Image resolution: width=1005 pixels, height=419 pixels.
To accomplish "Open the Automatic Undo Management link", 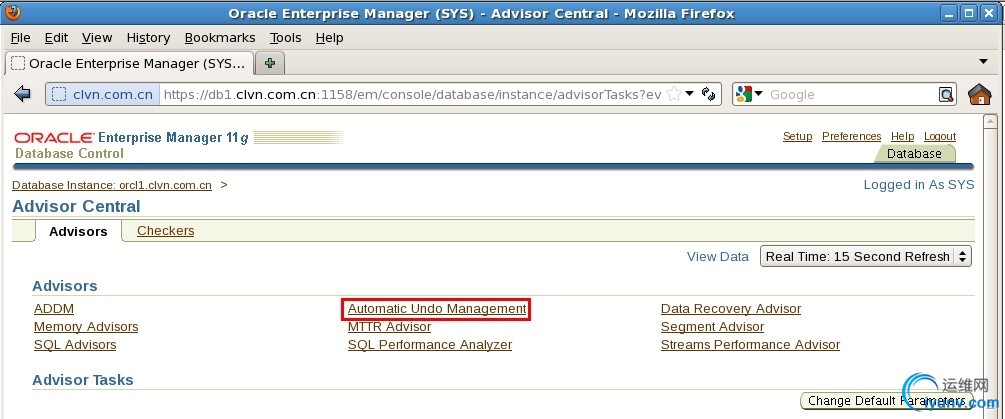I will click(437, 309).
